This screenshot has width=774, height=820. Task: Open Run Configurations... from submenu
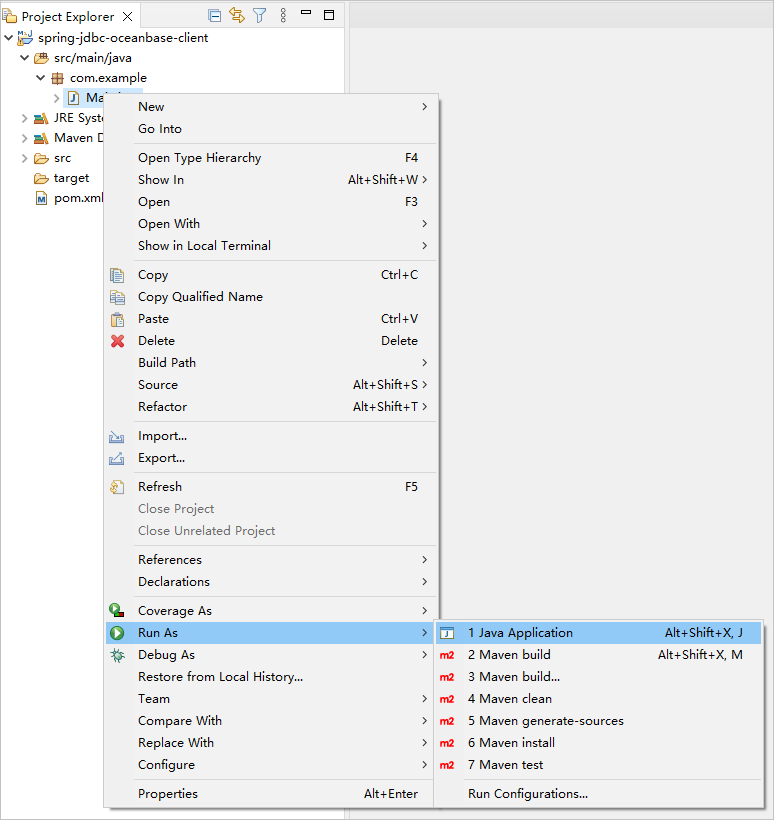coord(527,794)
